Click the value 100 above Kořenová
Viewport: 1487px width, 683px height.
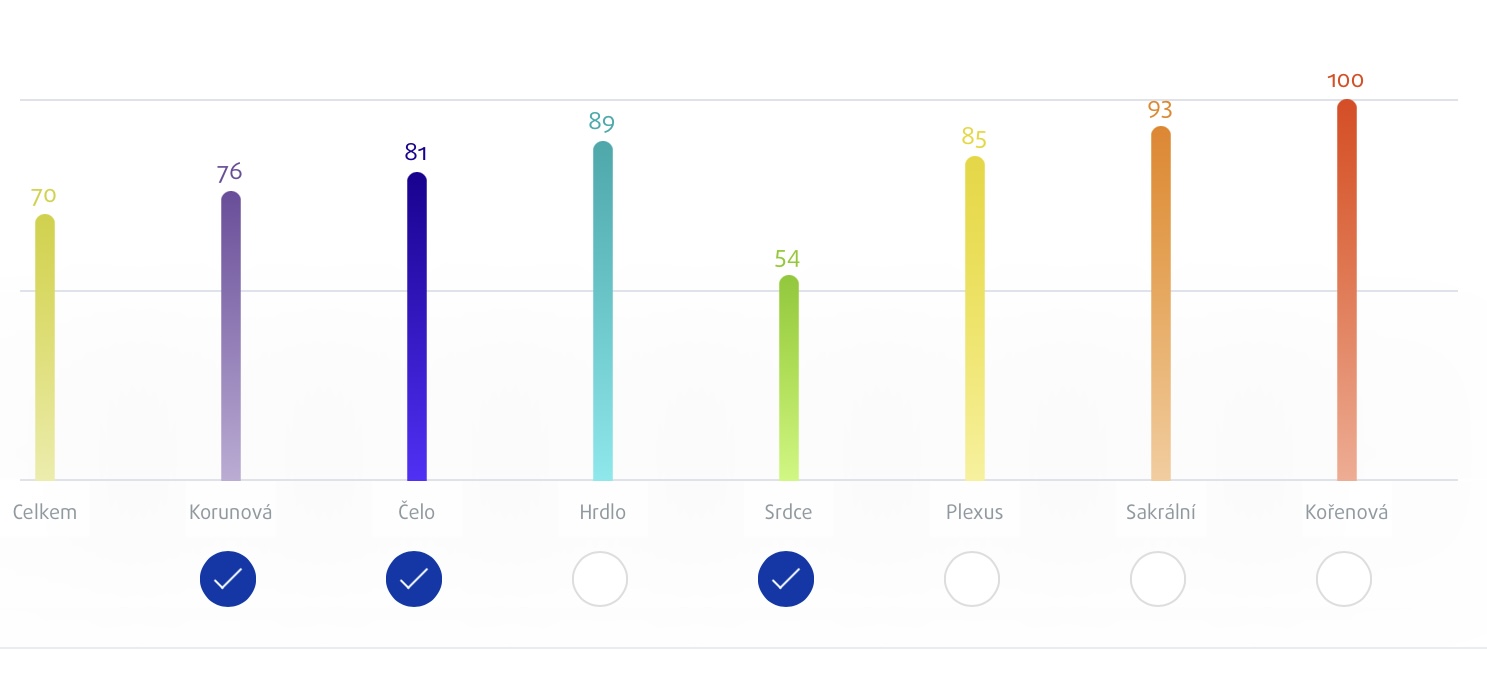[1346, 81]
